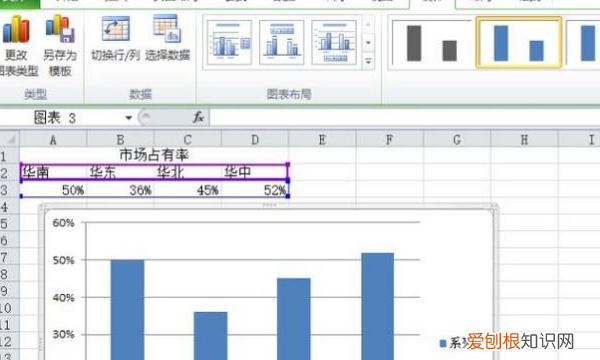The width and height of the screenshot is (600, 360).
Task: Expand chart layouts gallery more button
Action: pos(368,61)
